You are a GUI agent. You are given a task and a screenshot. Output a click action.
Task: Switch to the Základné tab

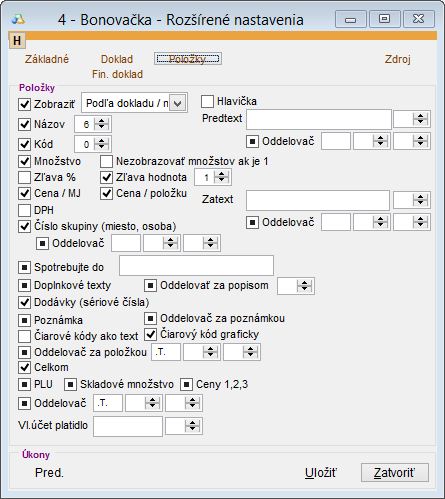(47, 59)
